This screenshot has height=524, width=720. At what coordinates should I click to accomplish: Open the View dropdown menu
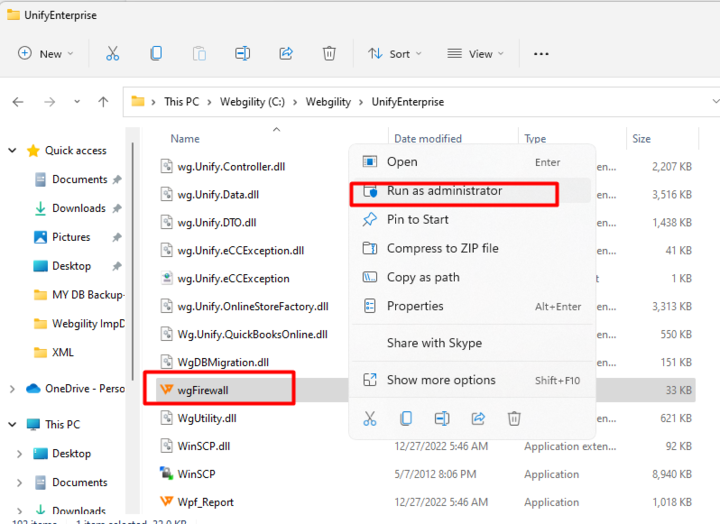[475, 54]
